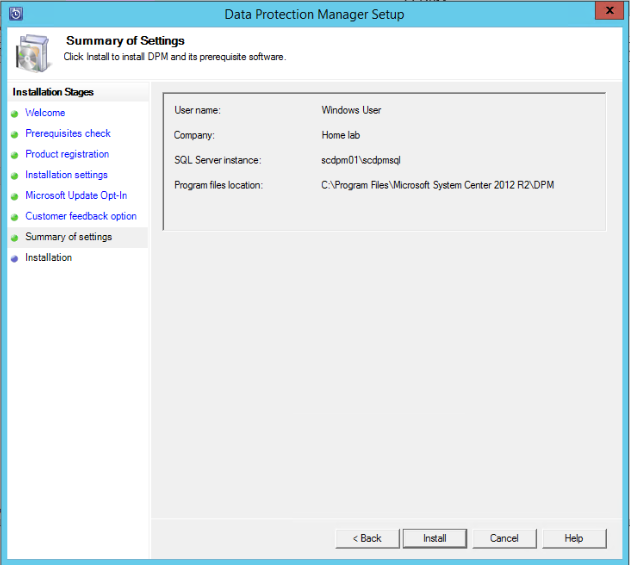Select Summary of settings stage
Image resolution: width=630 pixels, height=565 pixels.
(x=68, y=237)
